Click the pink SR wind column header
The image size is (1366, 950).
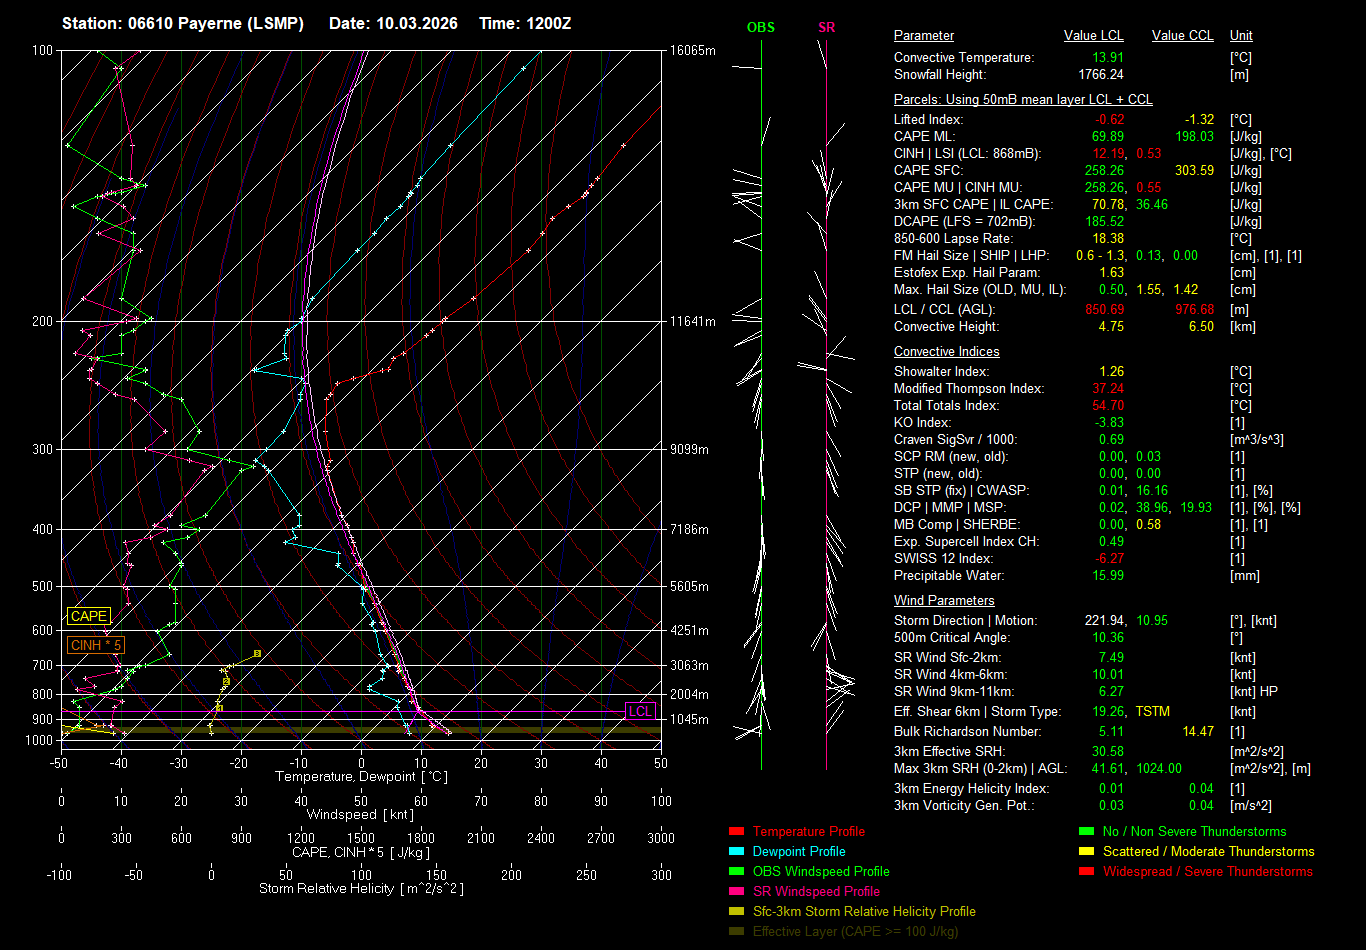826,28
